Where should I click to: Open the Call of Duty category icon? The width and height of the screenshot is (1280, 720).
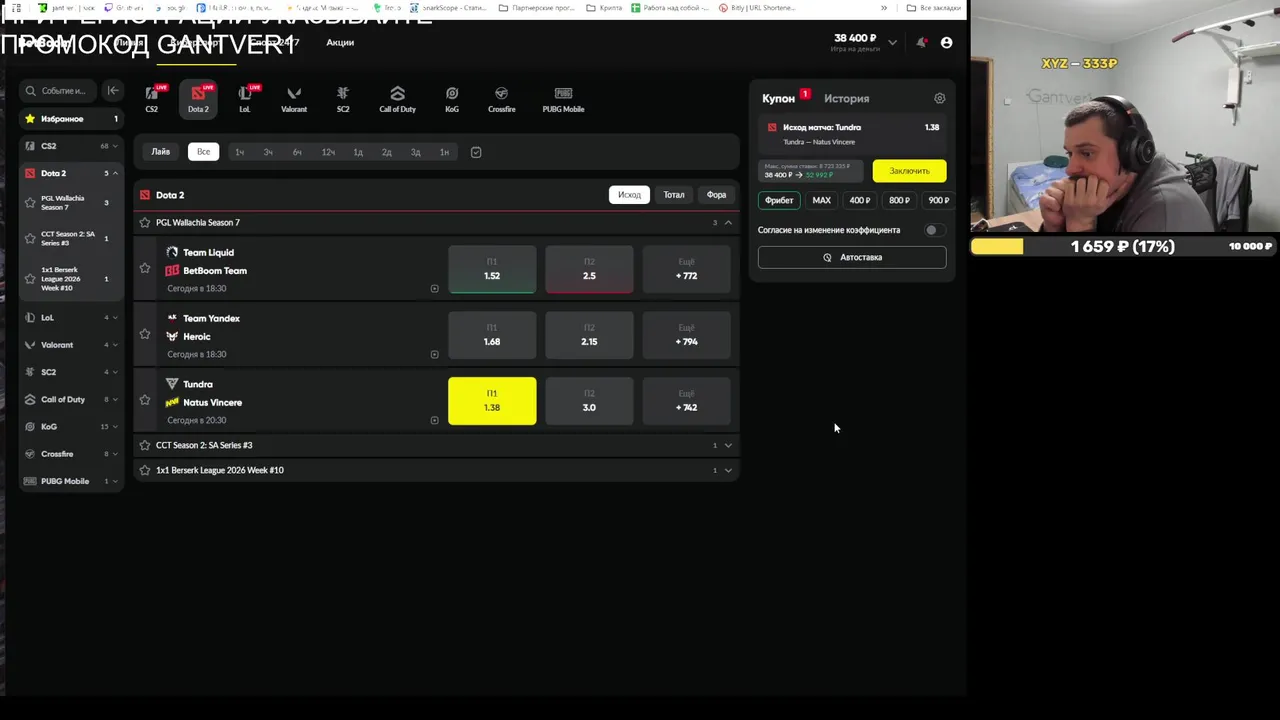click(x=397, y=98)
